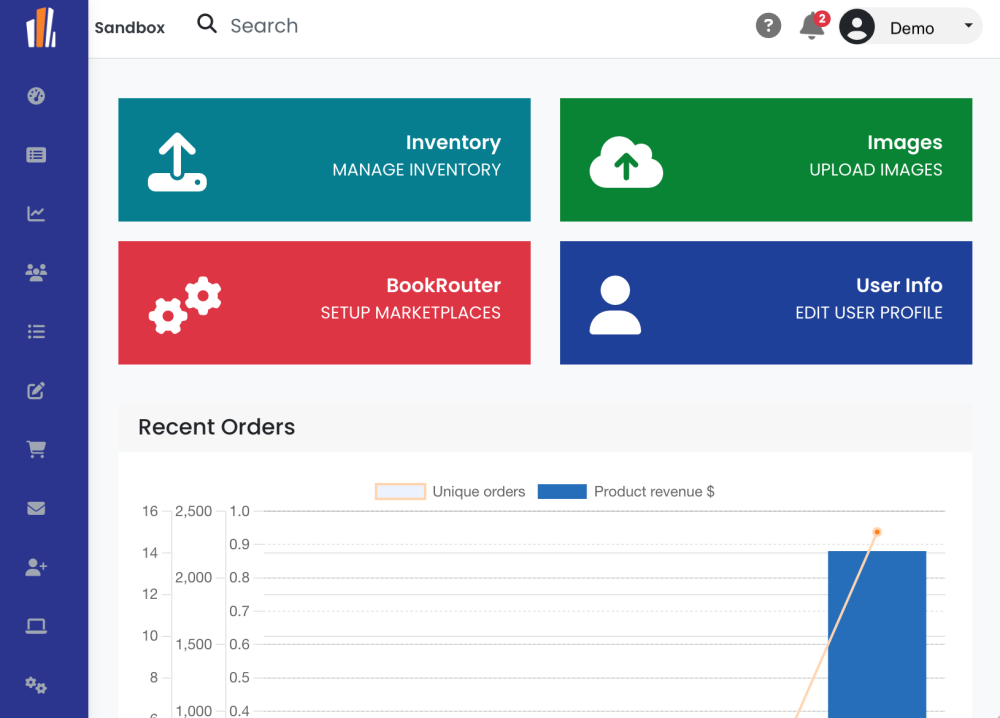This screenshot has width=1000, height=718.
Task: Select the dashboard speedometer icon
Action: (x=36, y=96)
